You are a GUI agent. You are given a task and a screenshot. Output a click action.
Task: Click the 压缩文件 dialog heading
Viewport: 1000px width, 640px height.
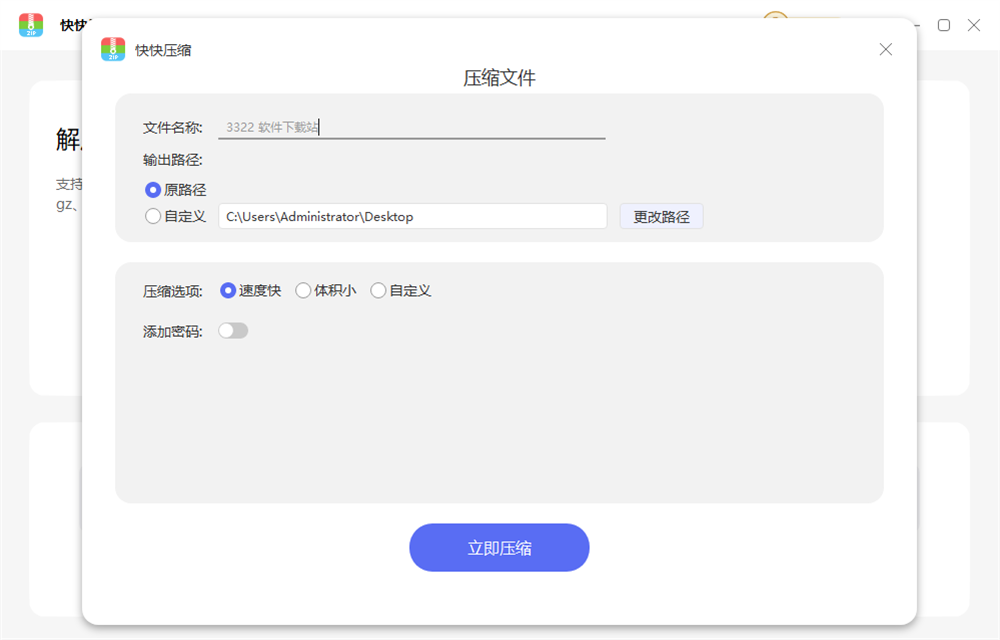(x=499, y=78)
